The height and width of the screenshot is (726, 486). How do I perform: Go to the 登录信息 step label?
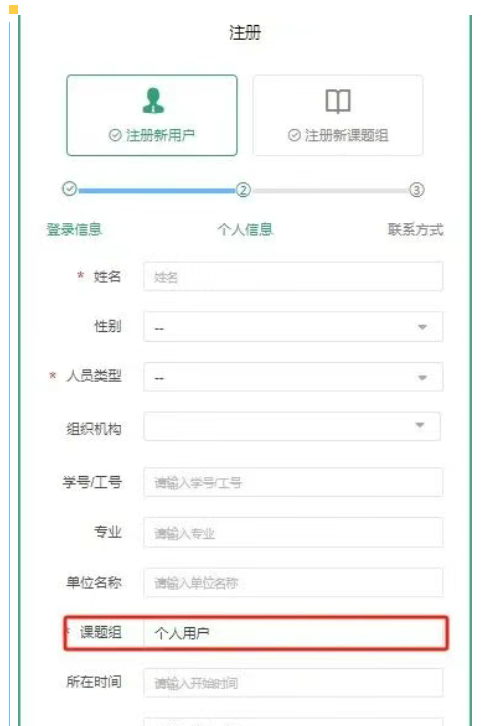coord(74,229)
